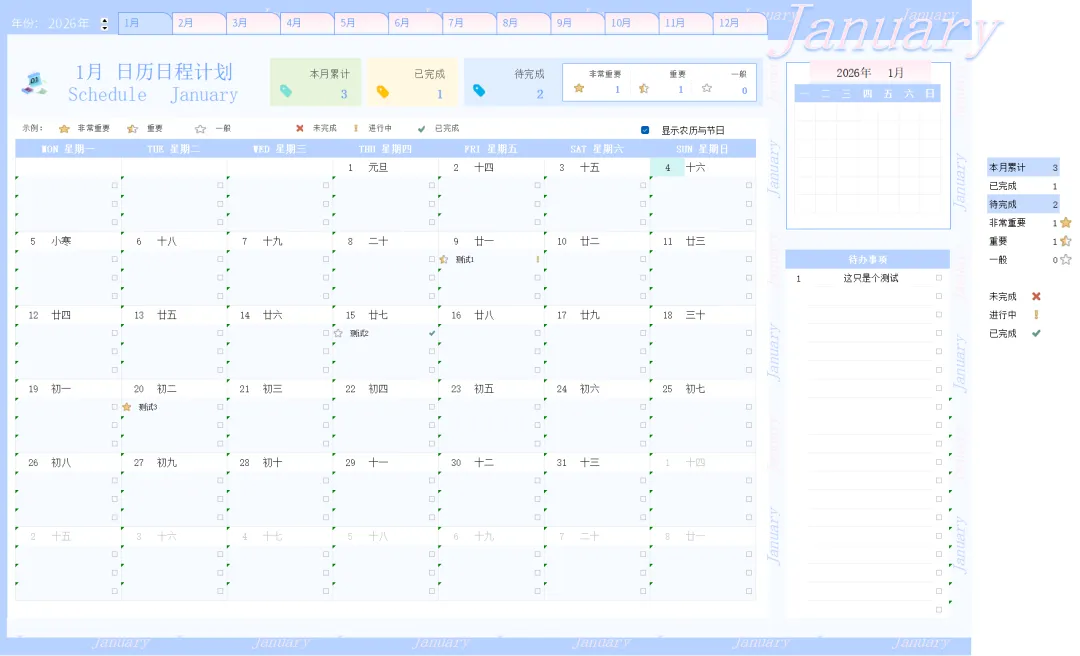Click the FRI 星期五 column header
1080x656 pixels.
(x=491, y=149)
